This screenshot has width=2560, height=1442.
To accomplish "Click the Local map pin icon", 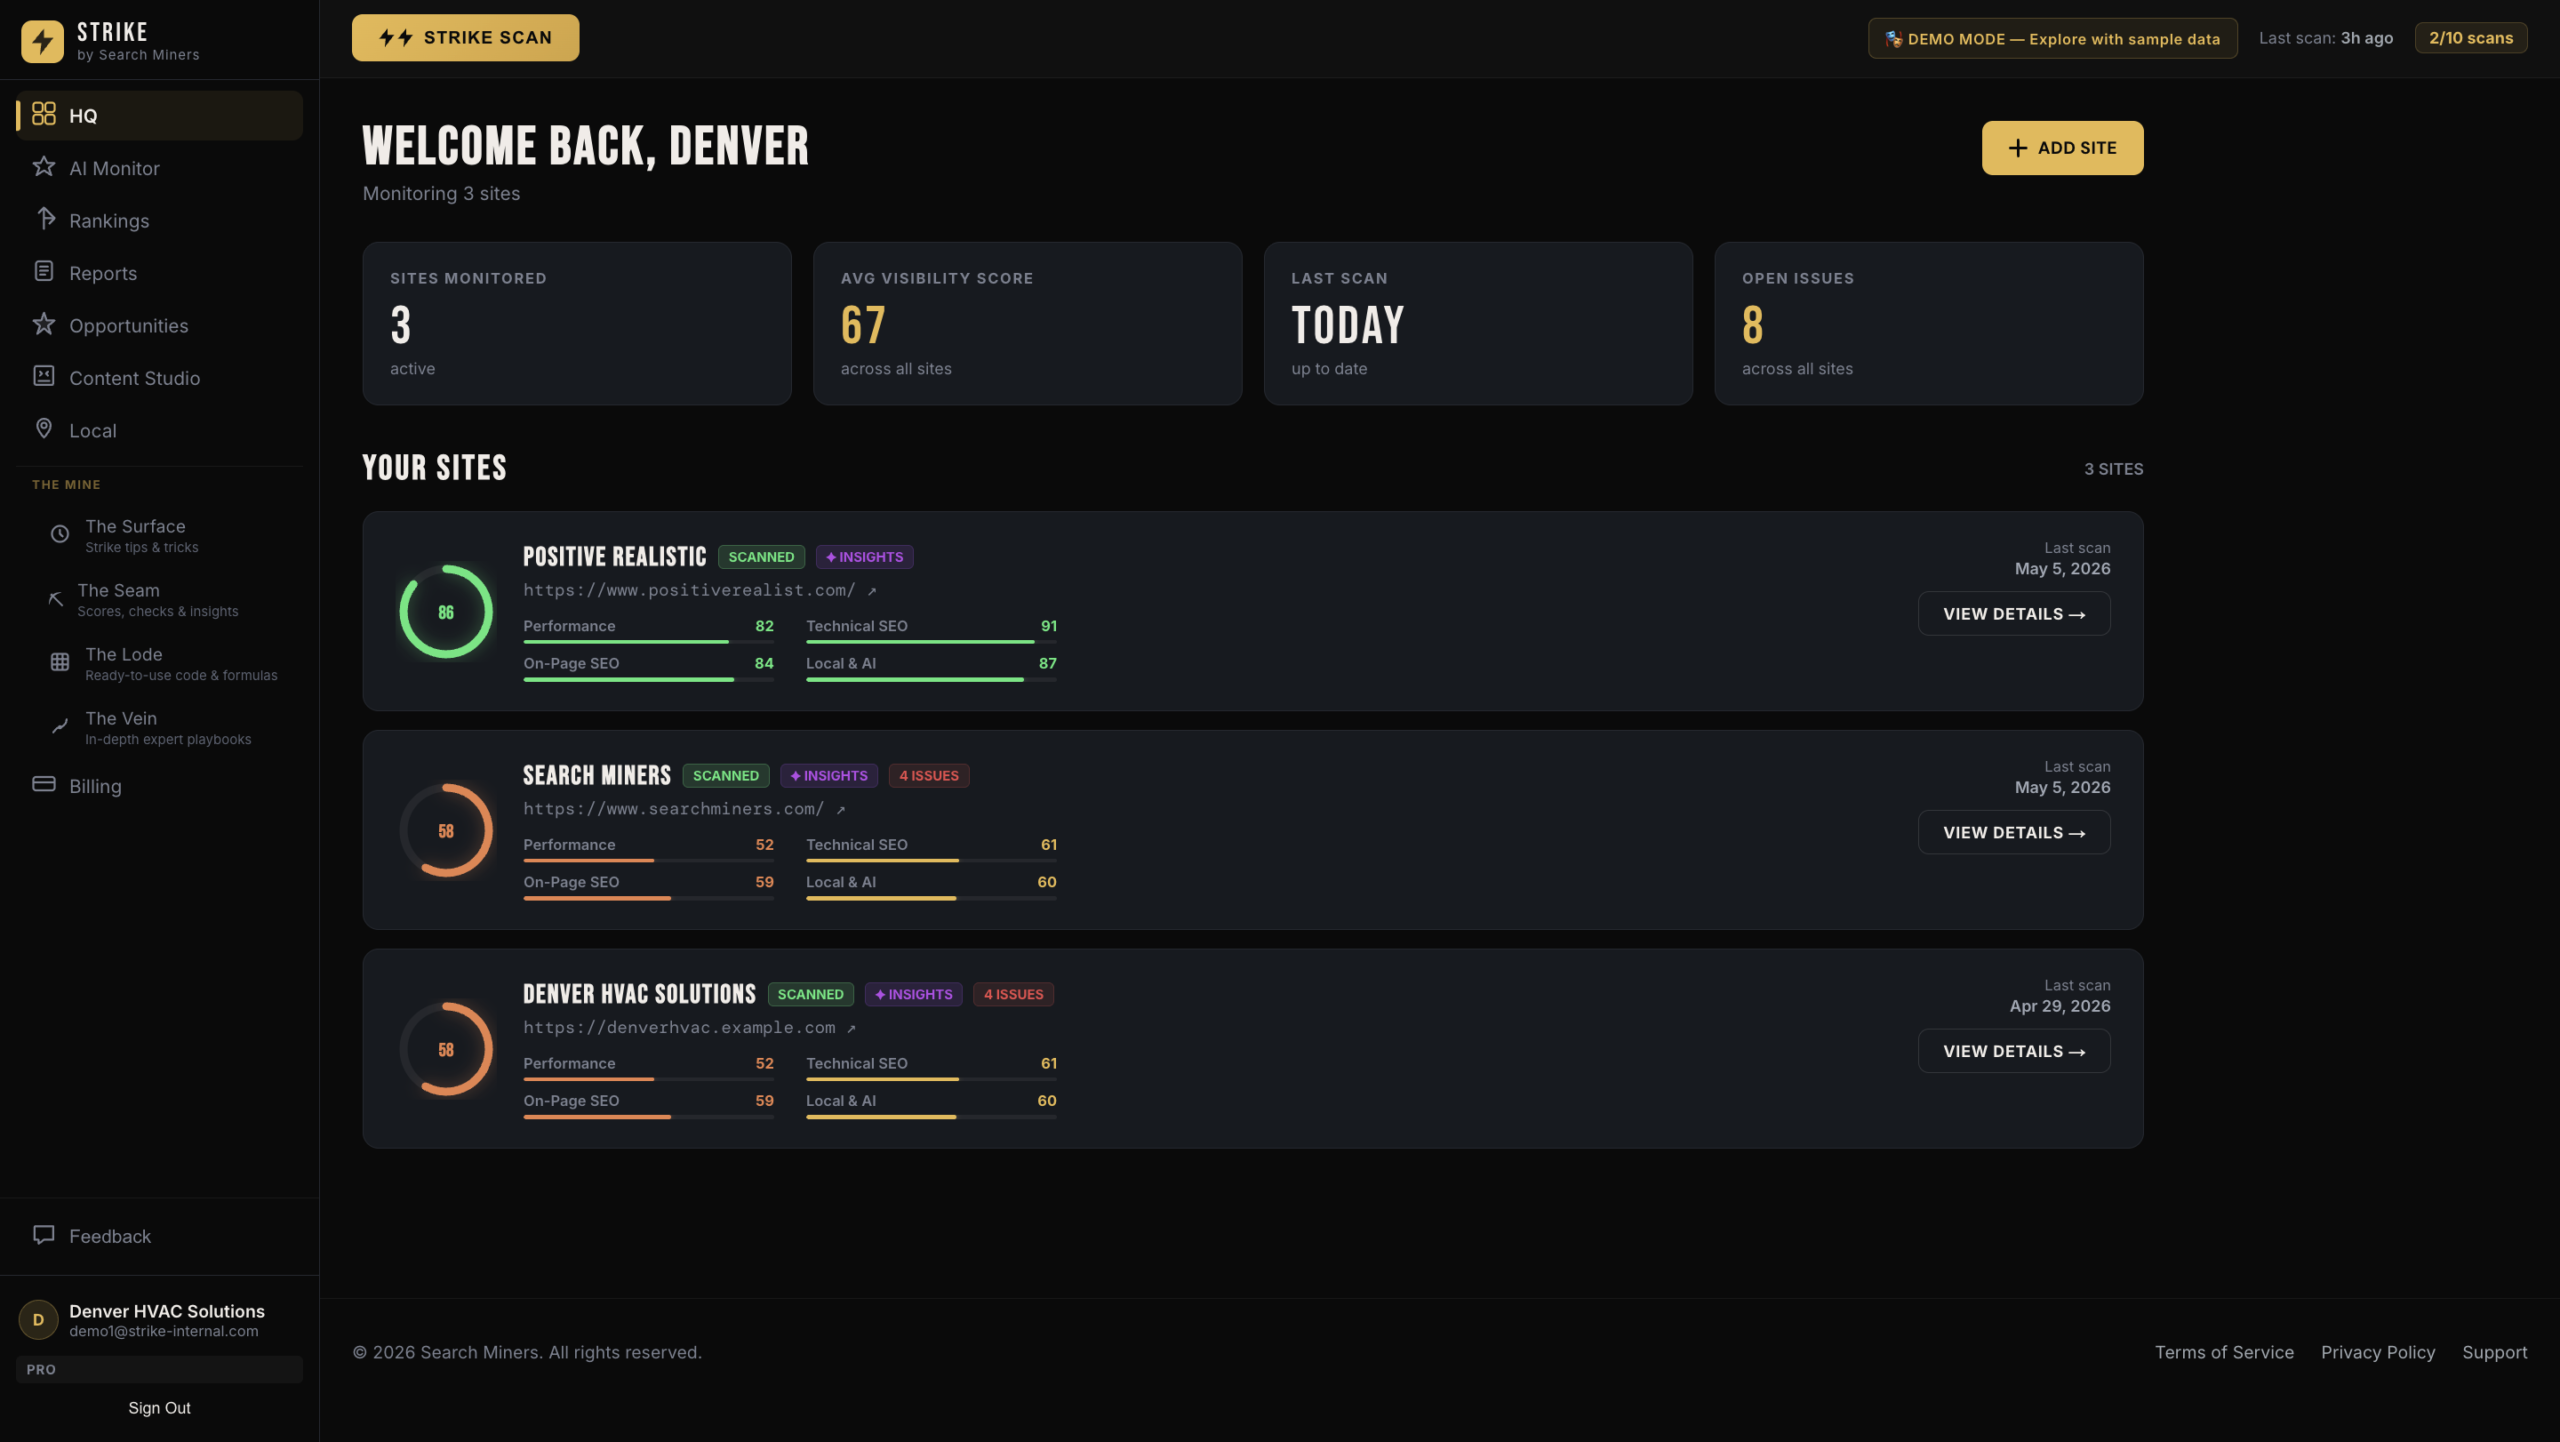I will pos(43,429).
